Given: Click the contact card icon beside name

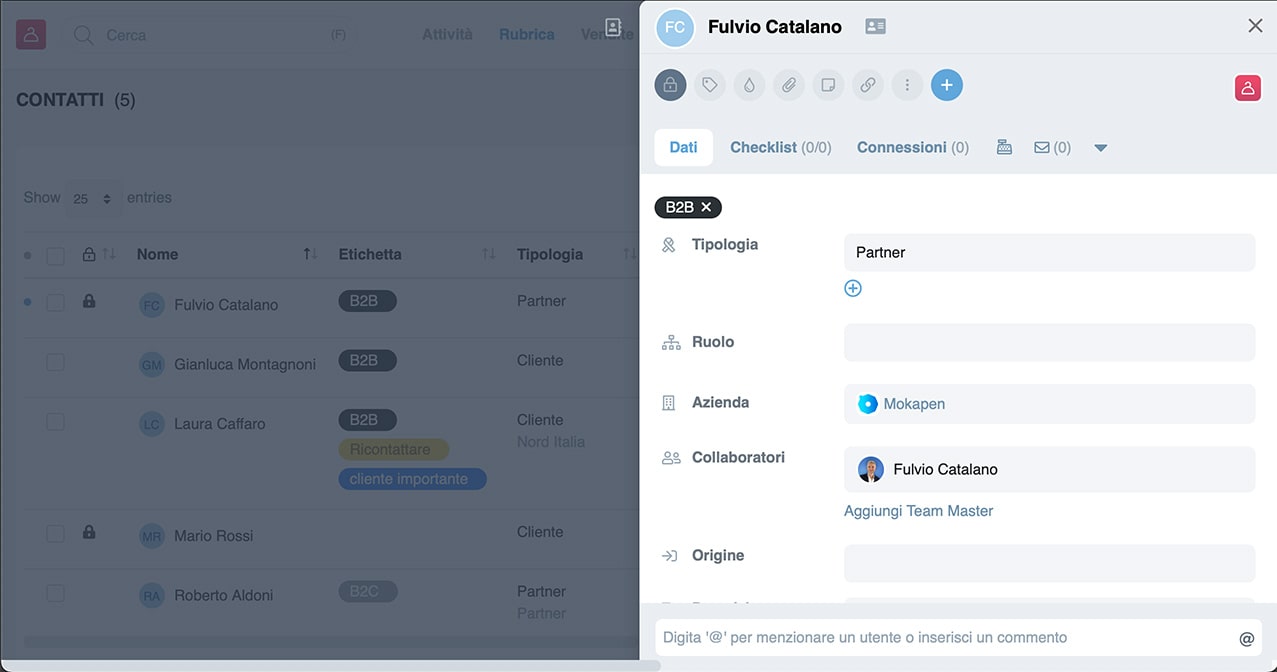Looking at the screenshot, I should click(876, 27).
